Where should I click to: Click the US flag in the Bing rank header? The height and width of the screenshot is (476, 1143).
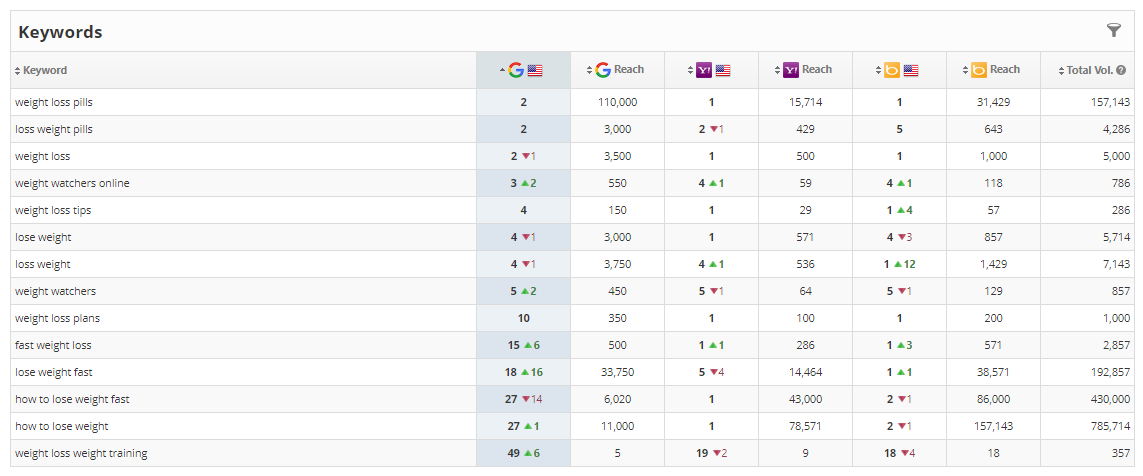coord(911,70)
